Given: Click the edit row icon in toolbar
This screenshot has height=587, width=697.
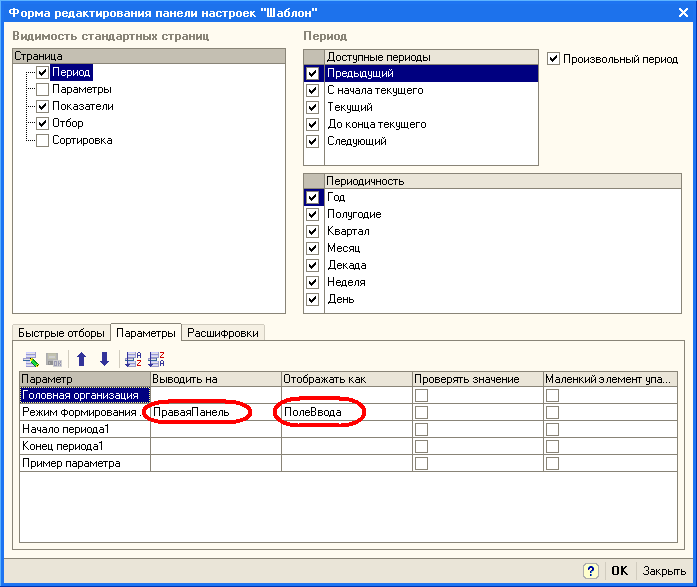Looking at the screenshot, I should (30, 359).
